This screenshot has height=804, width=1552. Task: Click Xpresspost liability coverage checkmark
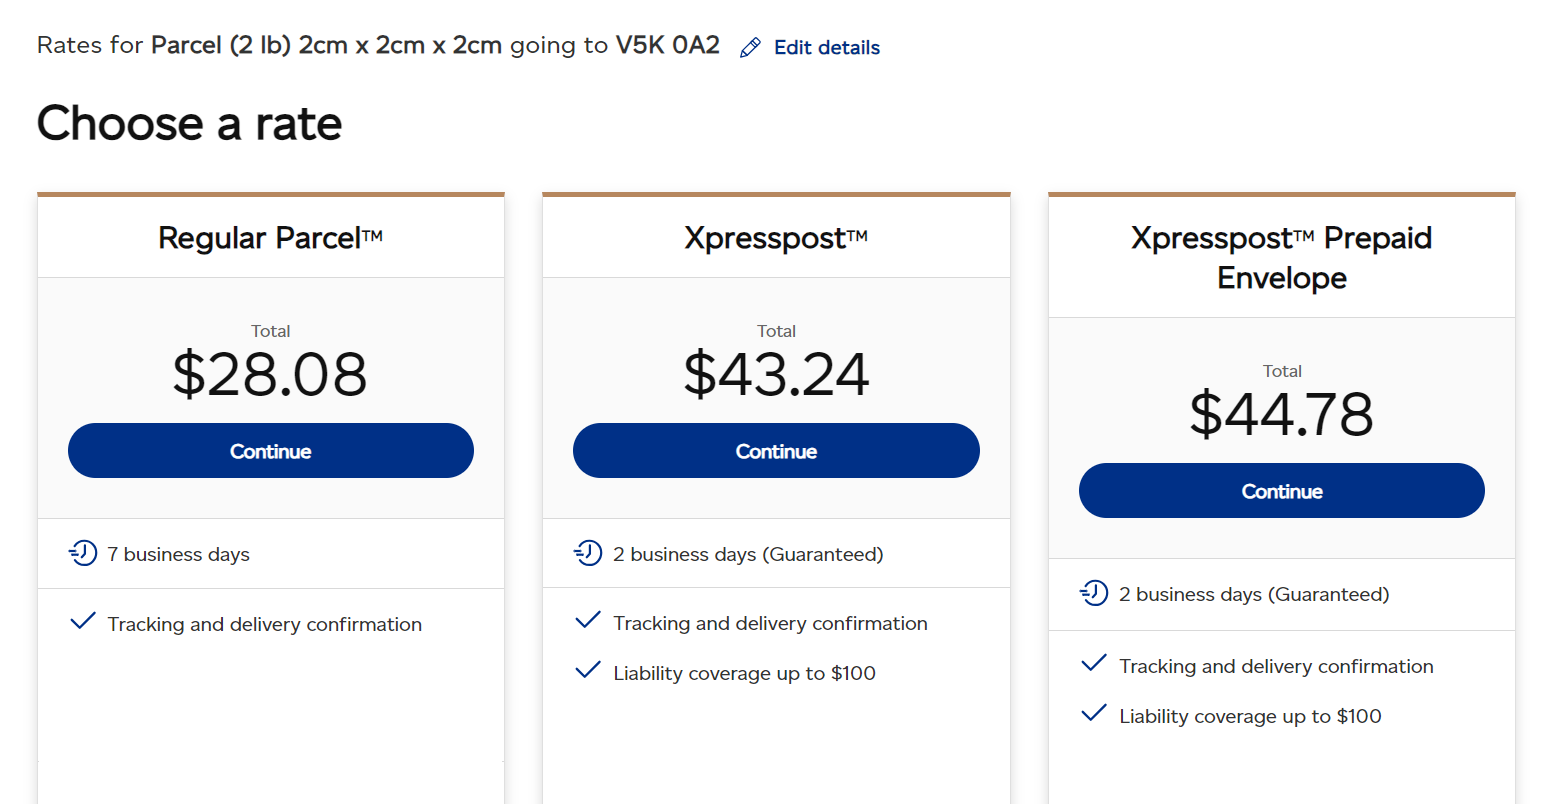[588, 671]
